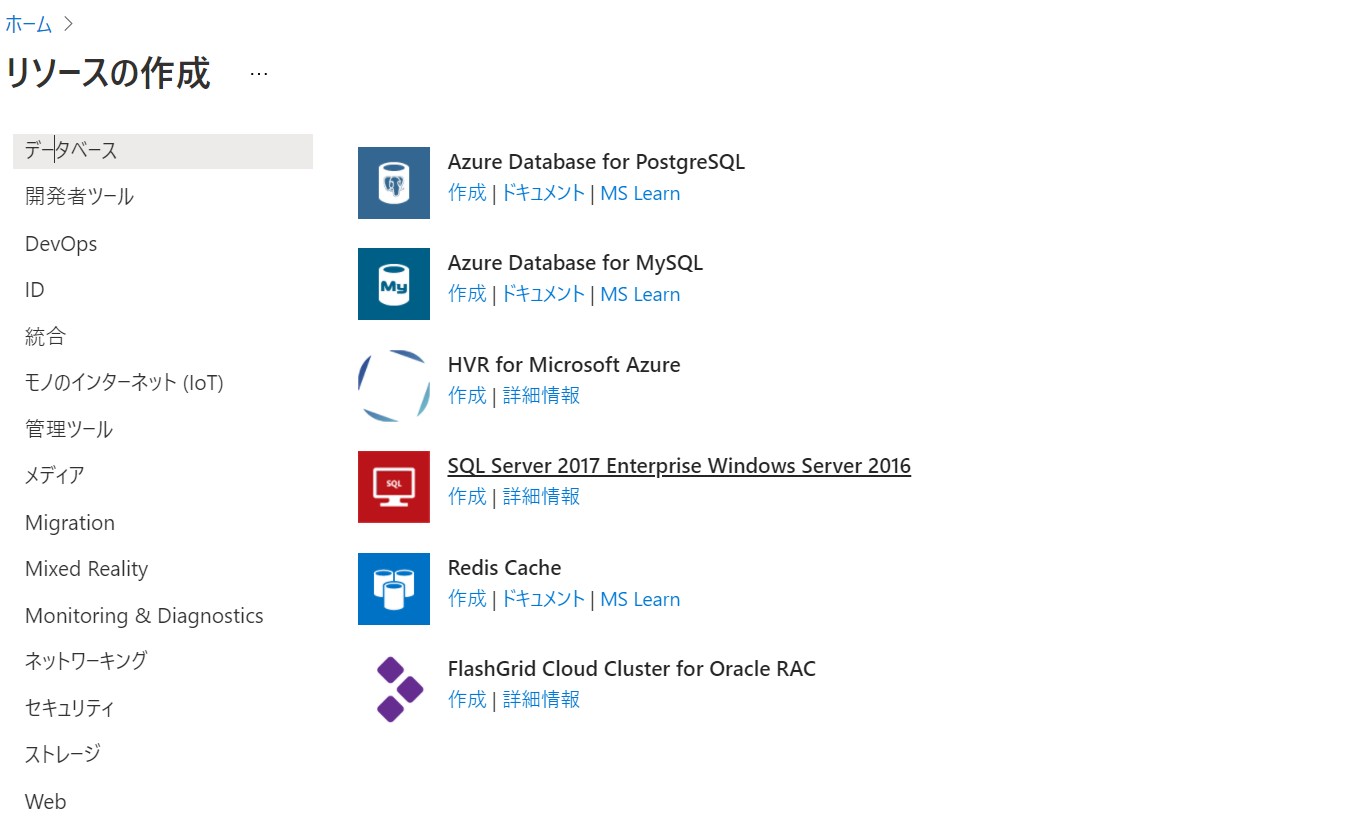Open 詳細情報 for SQL Server 2017 Enterprise
Image resolution: width=1349 pixels, height=828 pixels.
pyautogui.click(x=541, y=497)
